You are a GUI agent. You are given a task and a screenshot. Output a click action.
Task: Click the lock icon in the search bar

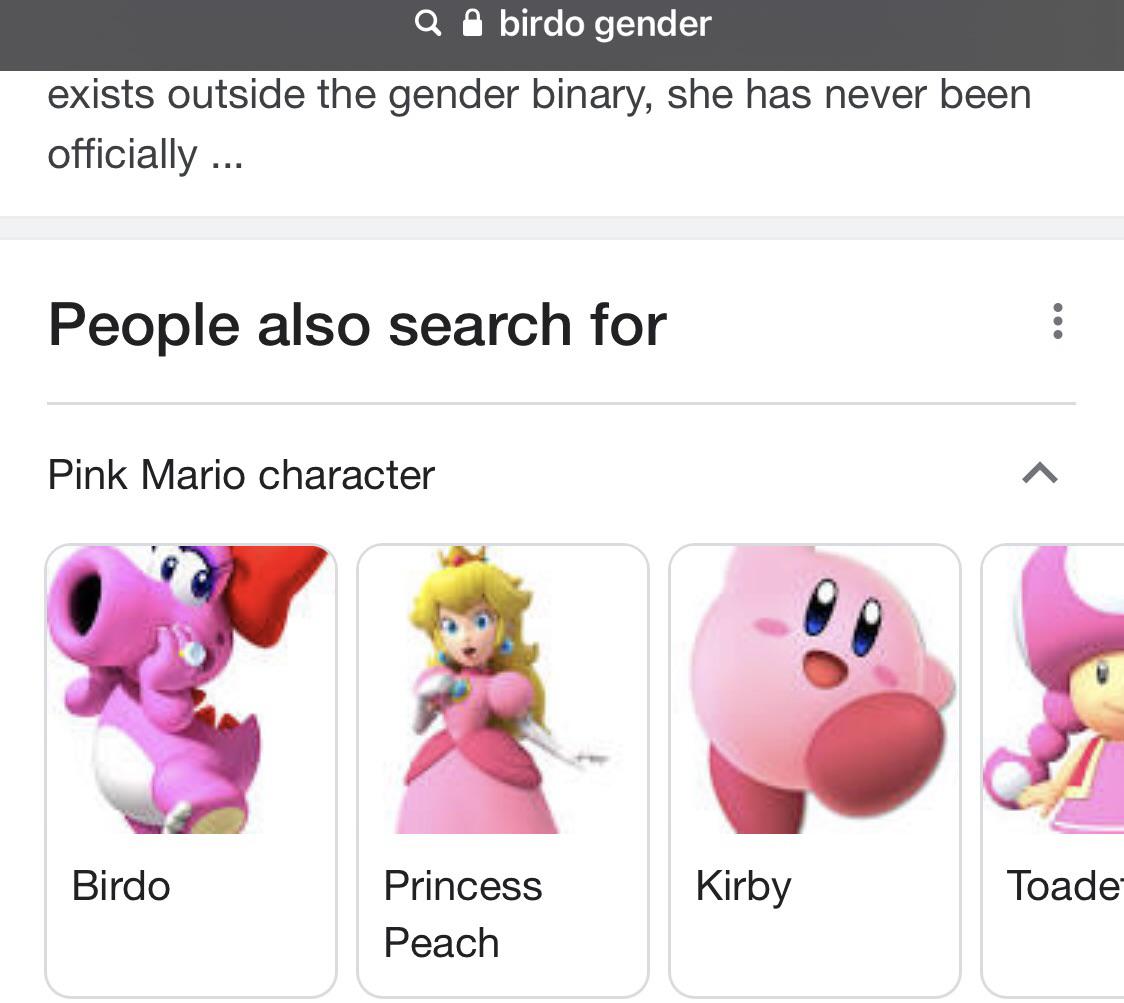470,23
